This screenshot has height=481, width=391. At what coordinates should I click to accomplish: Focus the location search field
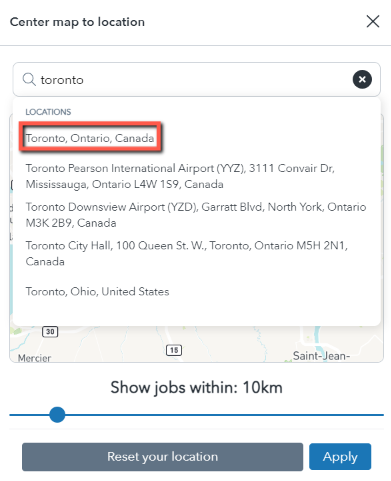(196, 80)
